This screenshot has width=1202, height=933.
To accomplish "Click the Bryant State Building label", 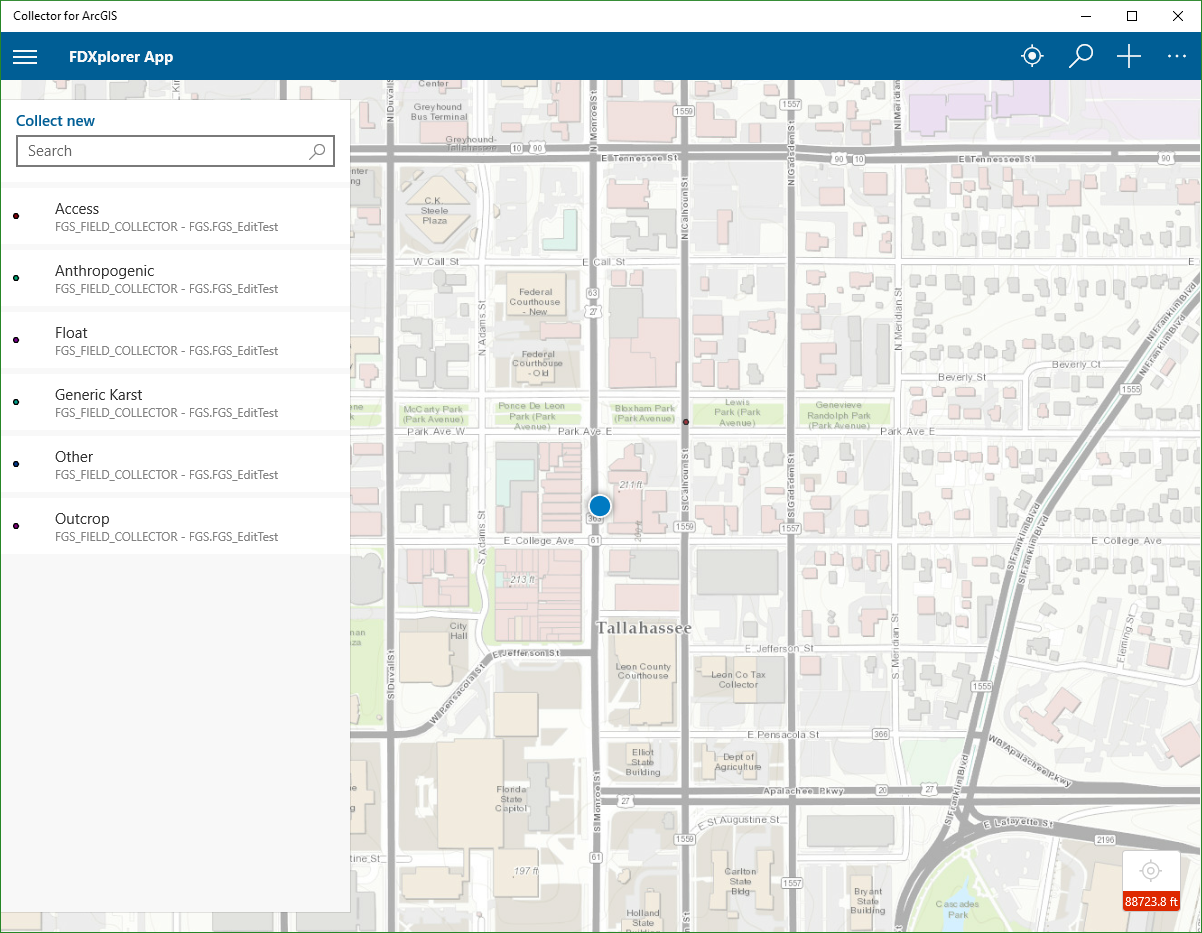I will pos(867,900).
